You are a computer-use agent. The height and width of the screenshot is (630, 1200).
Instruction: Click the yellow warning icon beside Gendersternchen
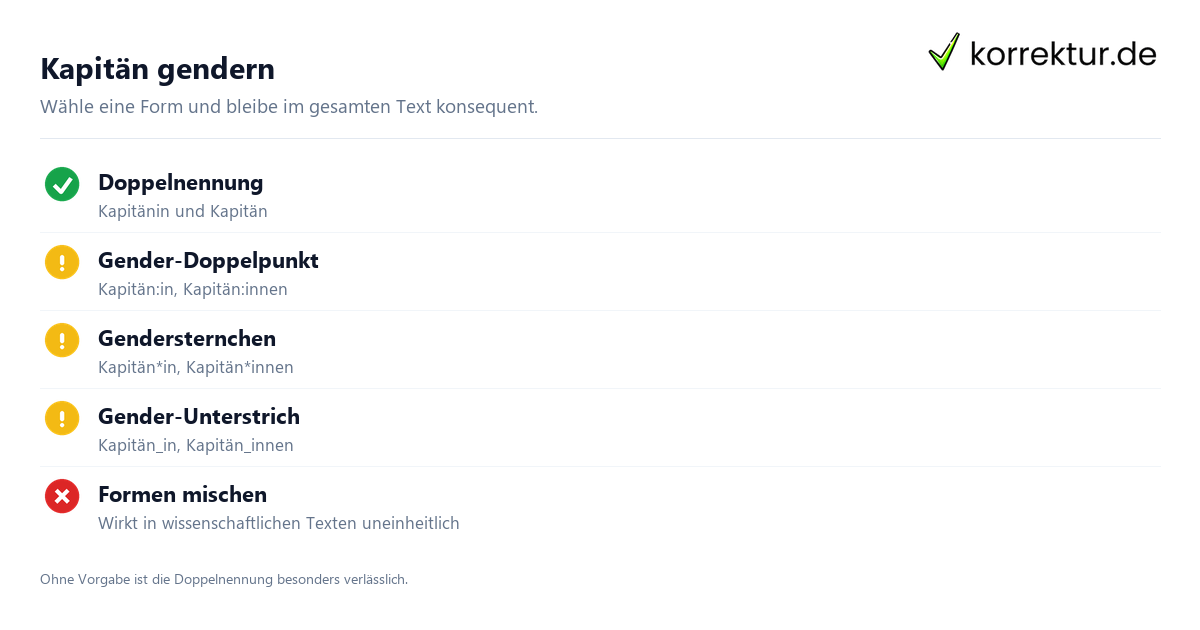pos(62,340)
